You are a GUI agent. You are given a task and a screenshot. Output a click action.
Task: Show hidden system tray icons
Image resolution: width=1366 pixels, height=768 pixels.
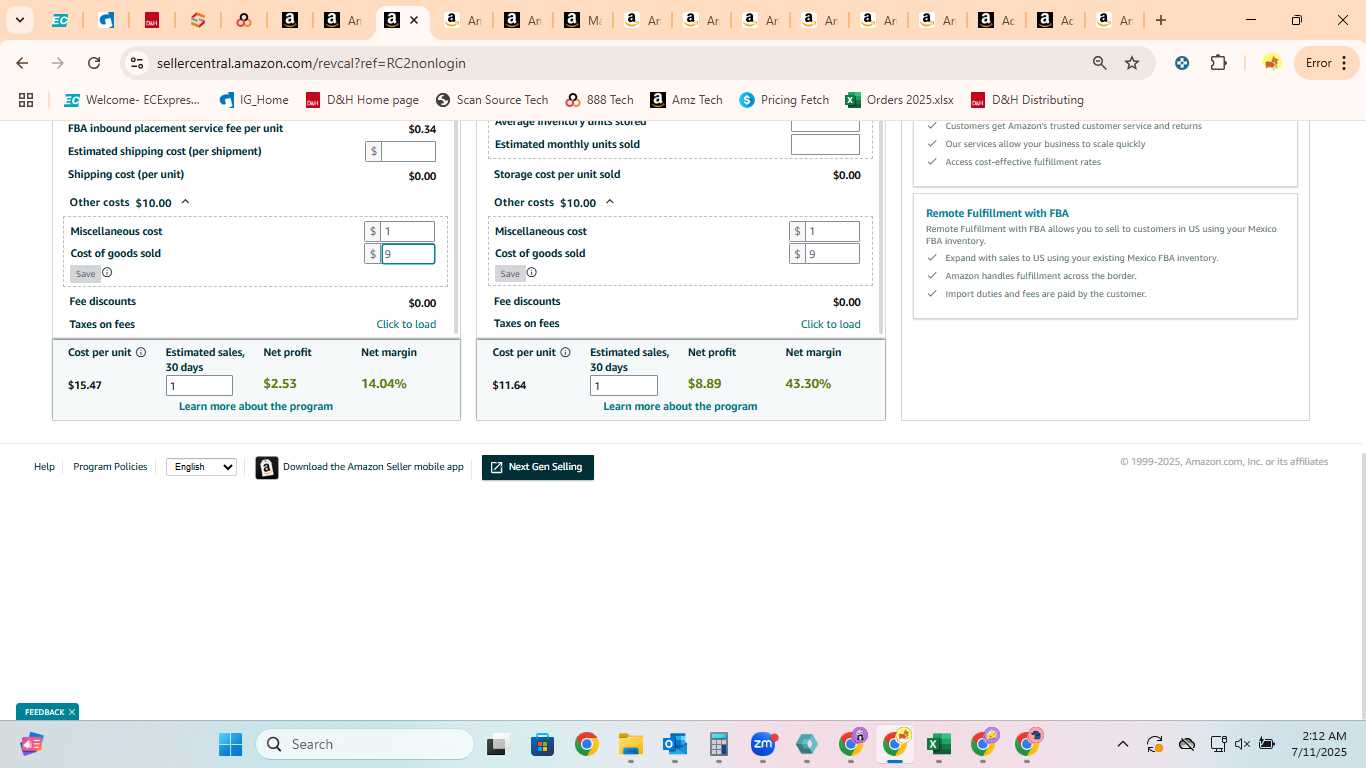click(x=1123, y=744)
